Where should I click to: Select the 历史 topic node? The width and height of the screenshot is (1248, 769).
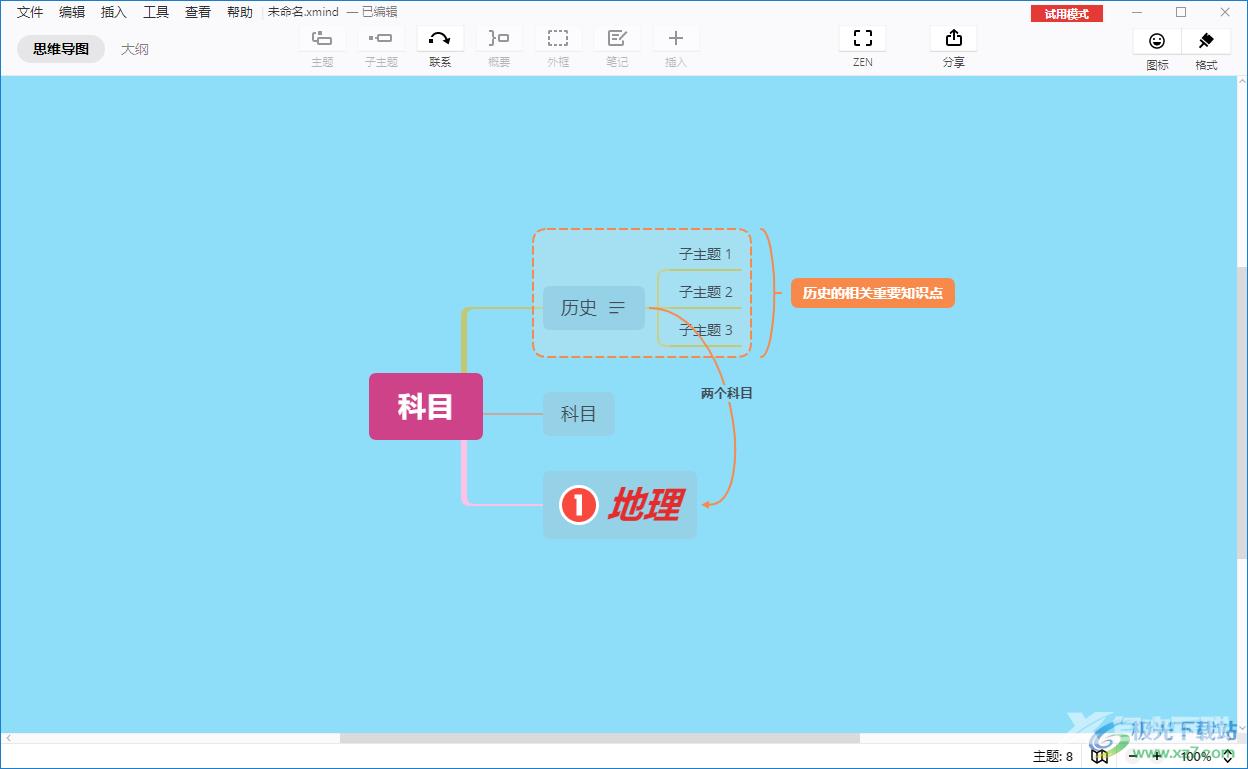pos(594,308)
